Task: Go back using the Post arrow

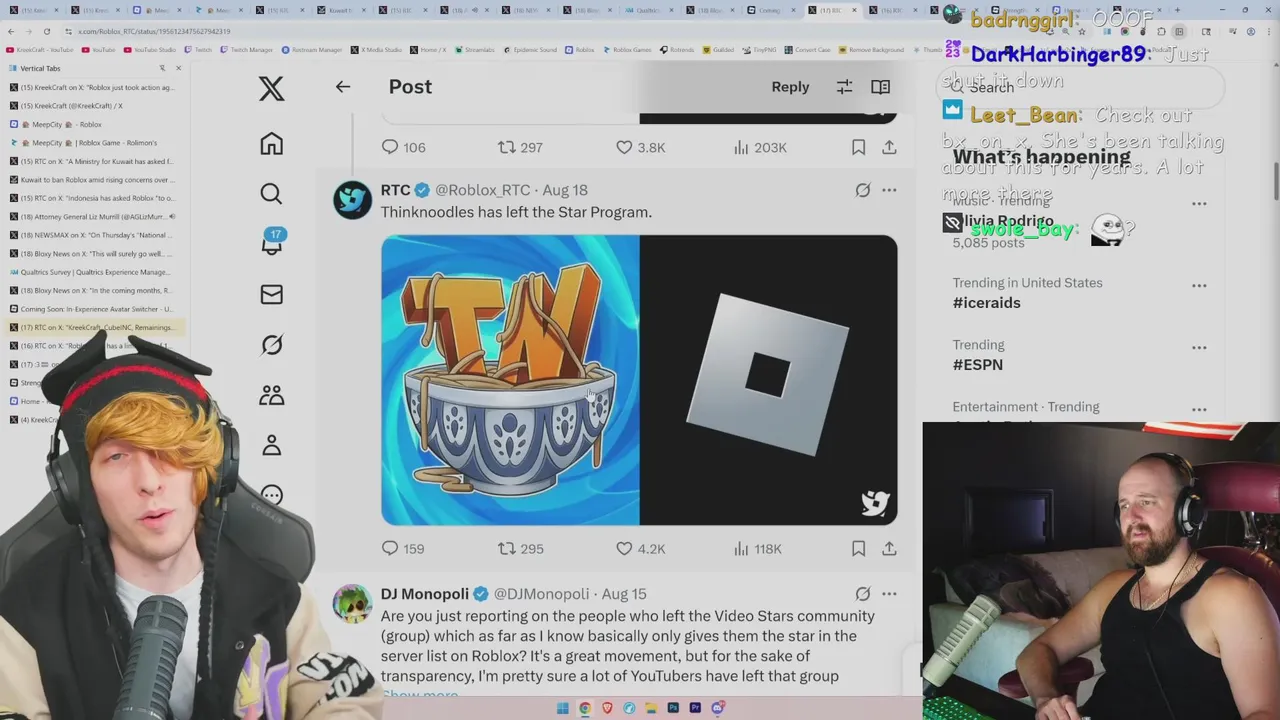Action: (343, 87)
